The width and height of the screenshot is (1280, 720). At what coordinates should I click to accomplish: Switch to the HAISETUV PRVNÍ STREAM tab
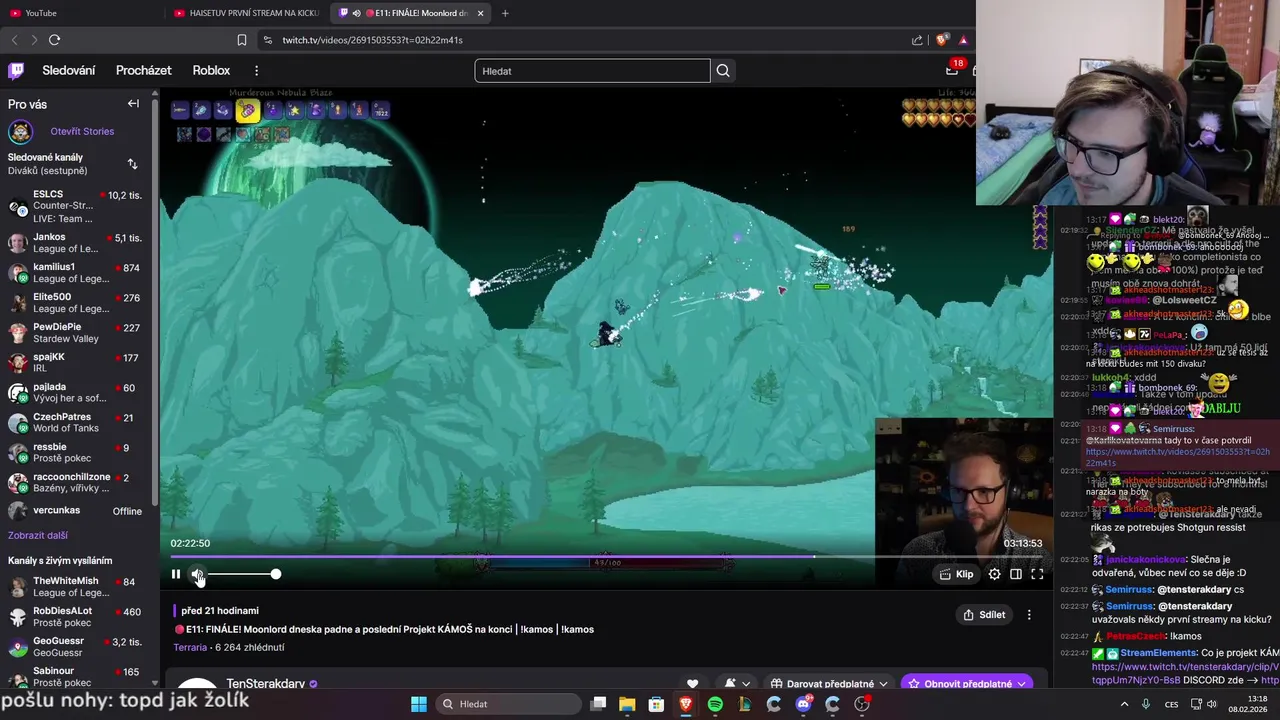click(246, 13)
